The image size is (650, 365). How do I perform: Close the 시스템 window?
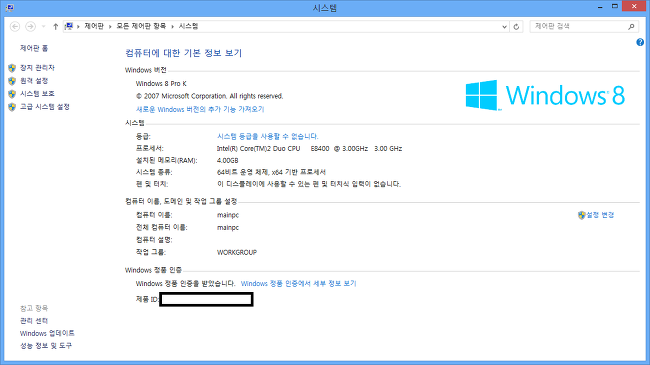tap(634, 6)
